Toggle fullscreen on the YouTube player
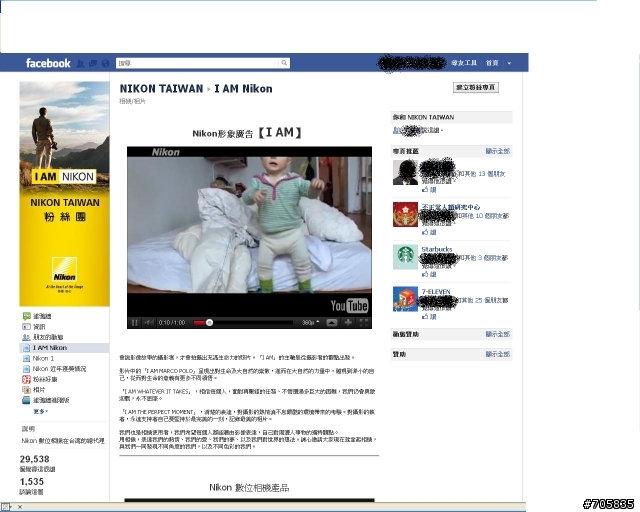 (364, 323)
